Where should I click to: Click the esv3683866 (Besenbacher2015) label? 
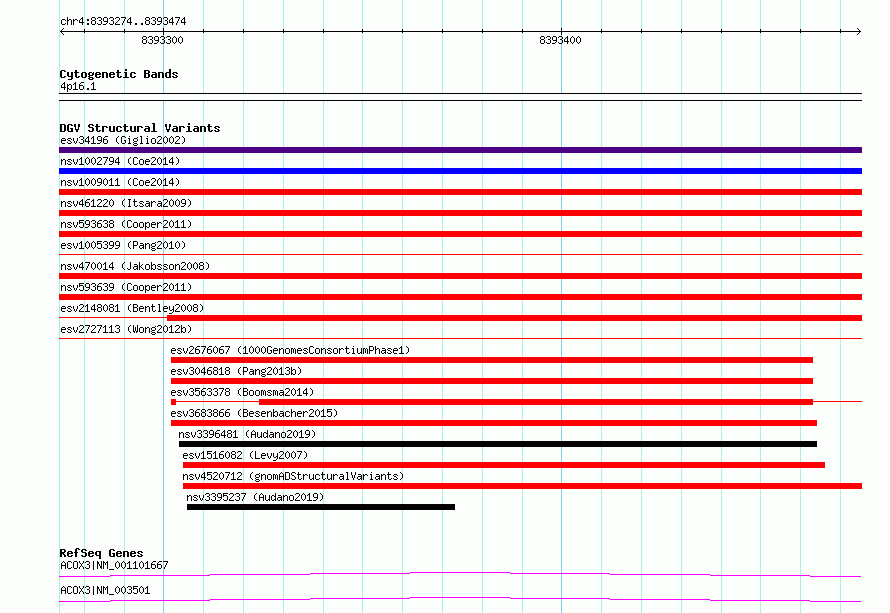254,413
